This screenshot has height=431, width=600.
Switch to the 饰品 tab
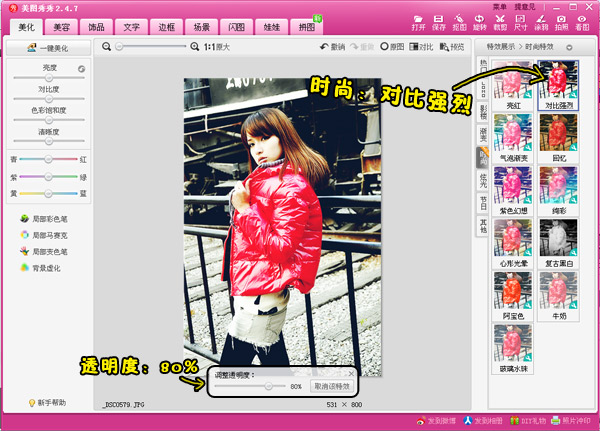(x=96, y=27)
